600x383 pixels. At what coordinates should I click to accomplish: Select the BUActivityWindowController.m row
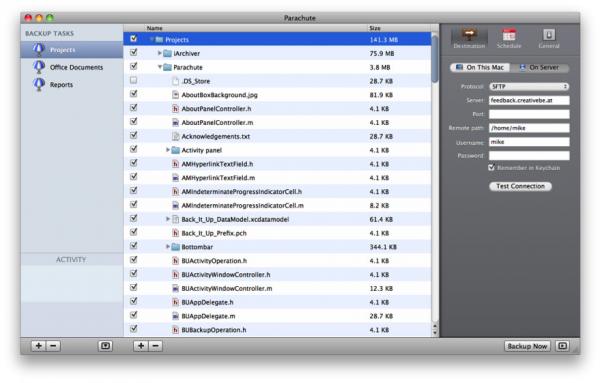pyautogui.click(x=277, y=288)
